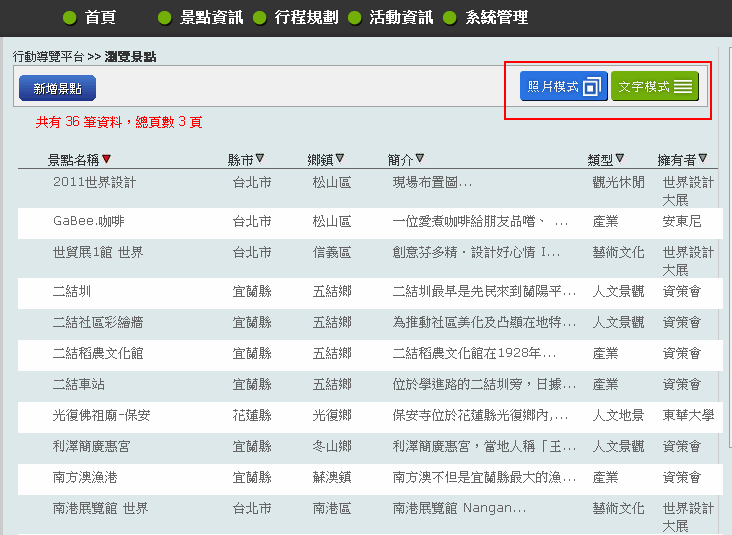Open the 系統管理 menu item

(x=497, y=18)
